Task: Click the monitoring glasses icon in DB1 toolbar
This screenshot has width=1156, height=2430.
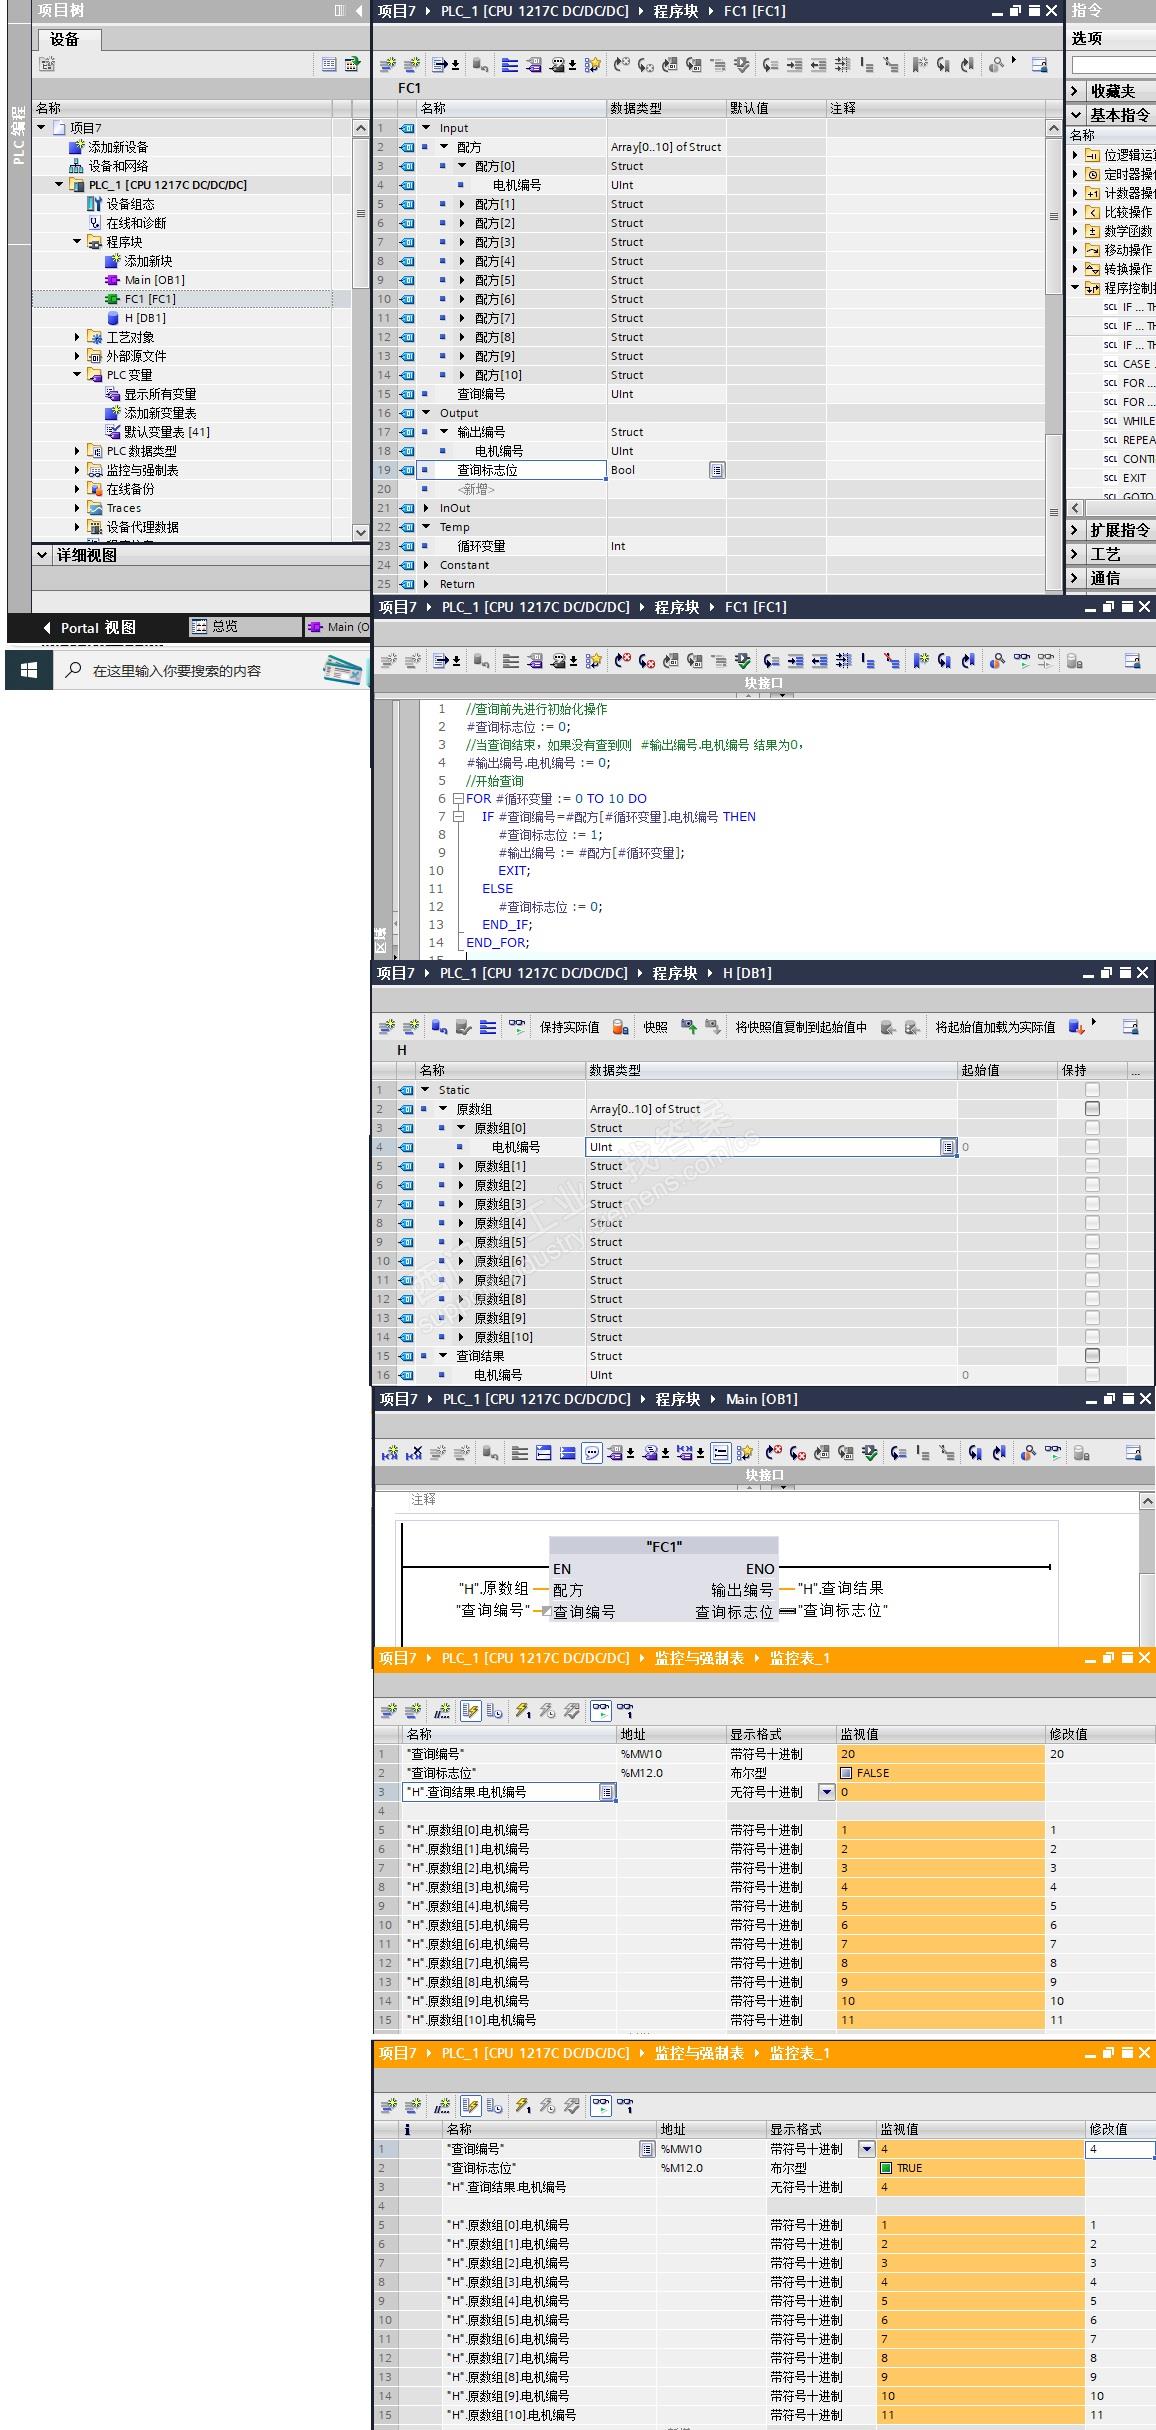Action: click(516, 1027)
